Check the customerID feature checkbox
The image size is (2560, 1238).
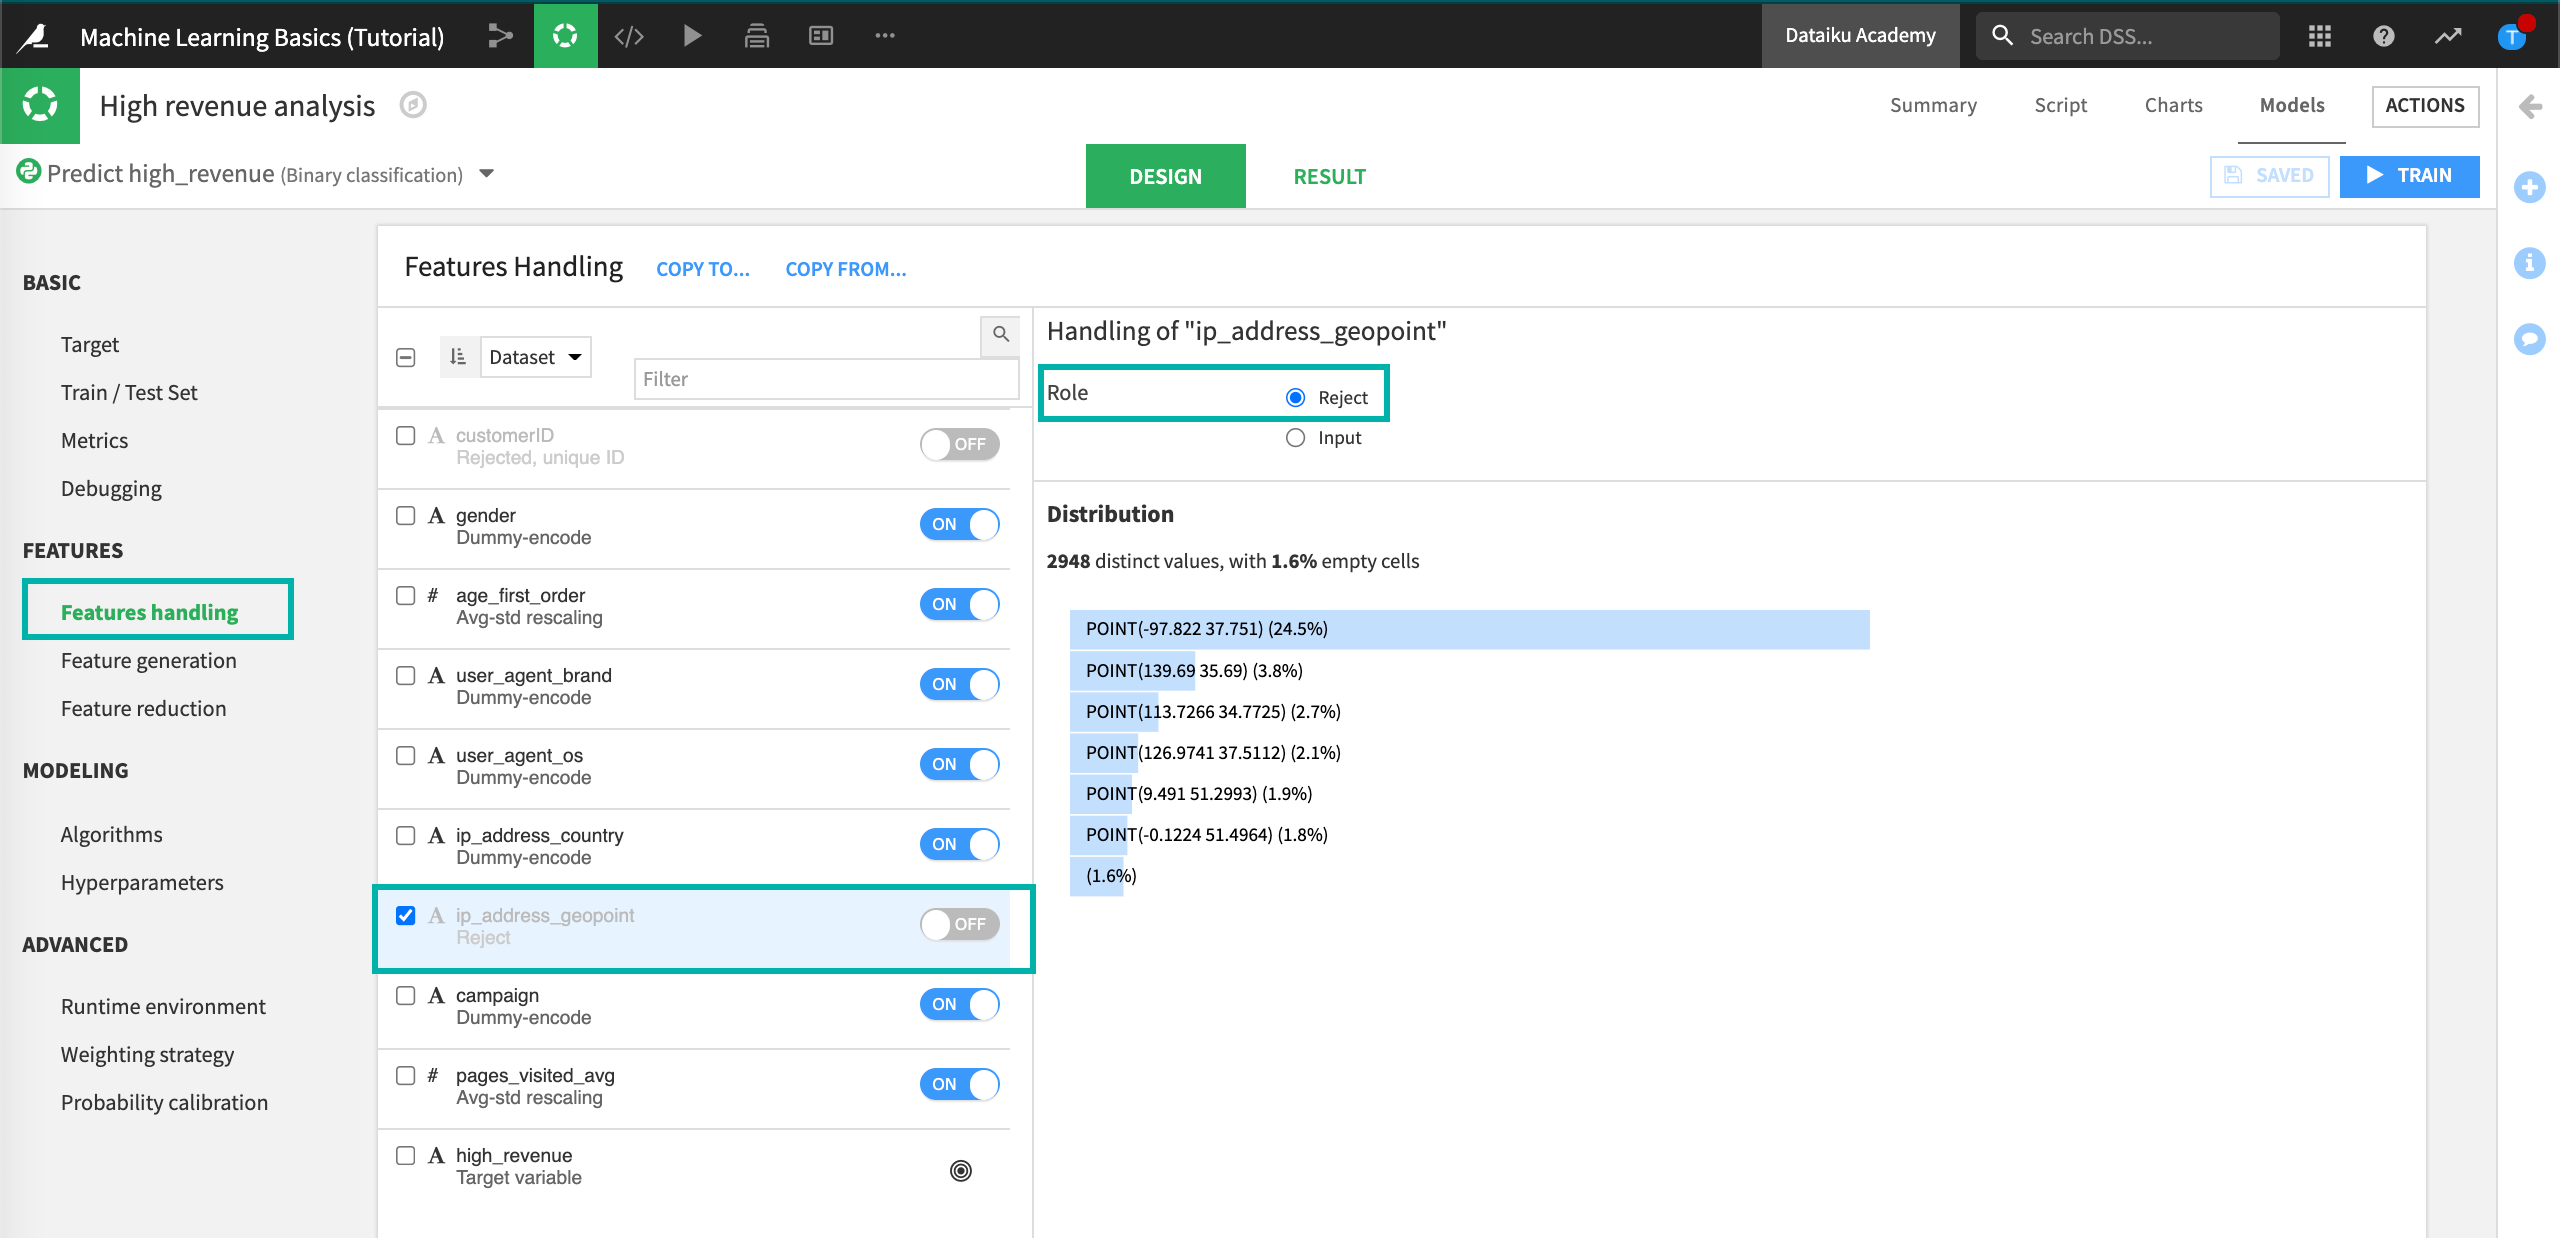point(406,436)
